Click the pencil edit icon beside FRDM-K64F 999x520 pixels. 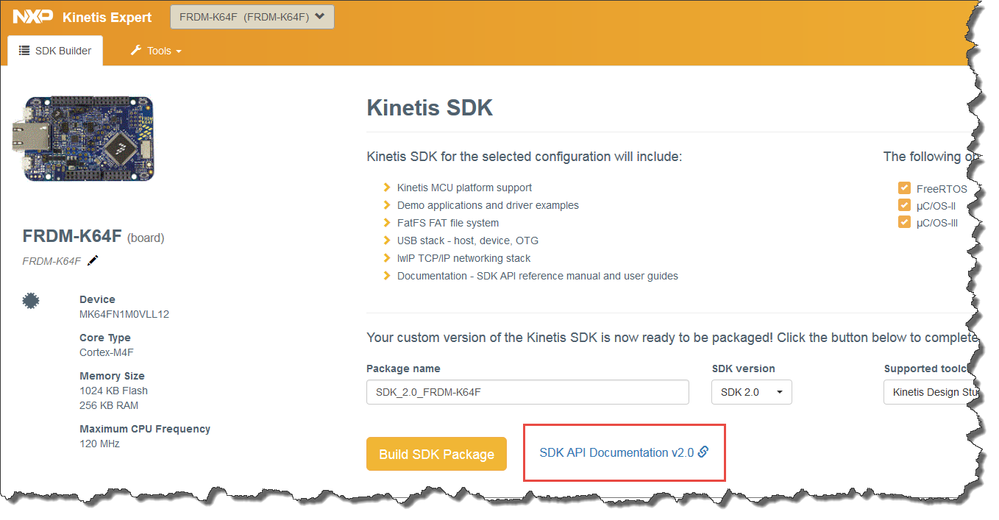coord(93,260)
